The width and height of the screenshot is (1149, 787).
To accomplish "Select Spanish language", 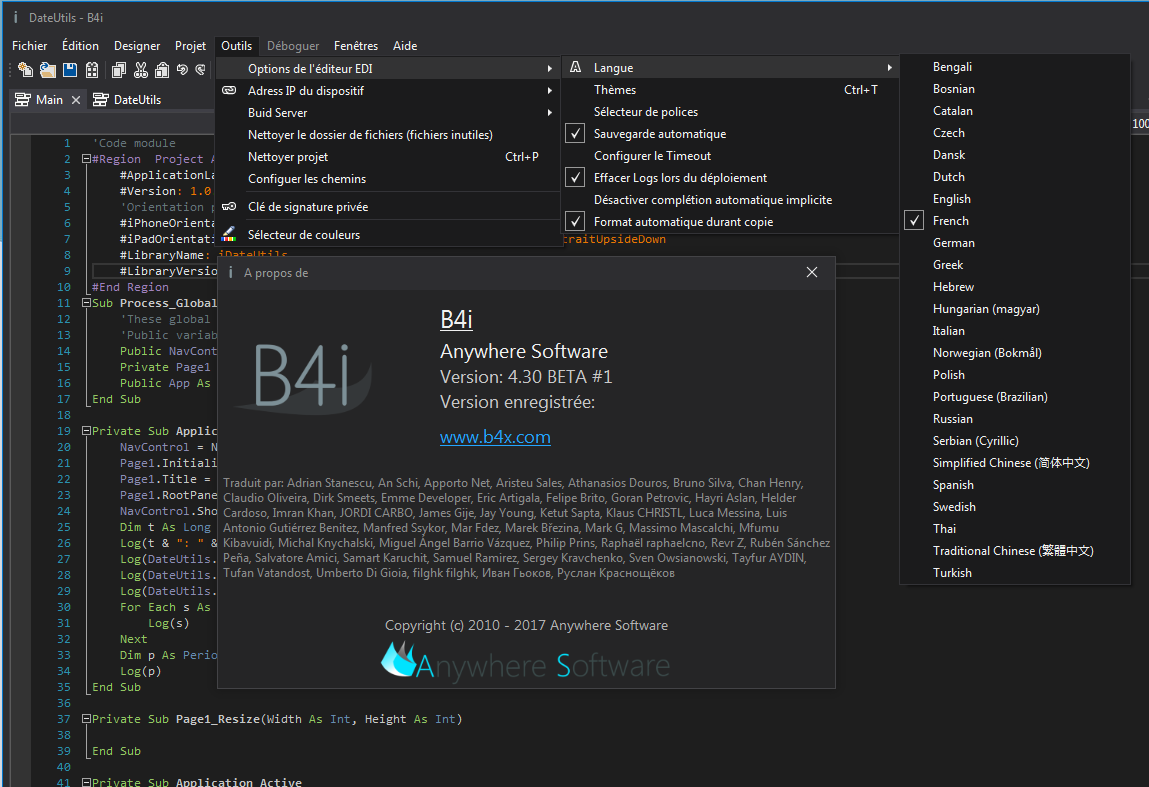I will click(1015, 484).
